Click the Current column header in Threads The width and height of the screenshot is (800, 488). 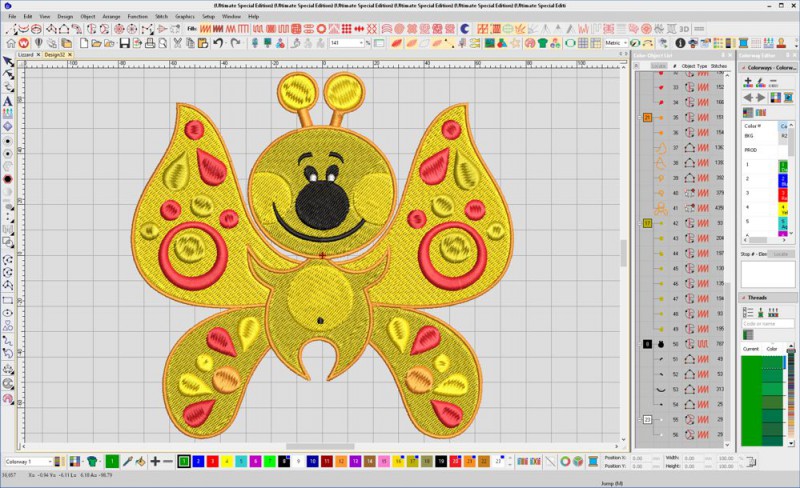click(x=751, y=349)
